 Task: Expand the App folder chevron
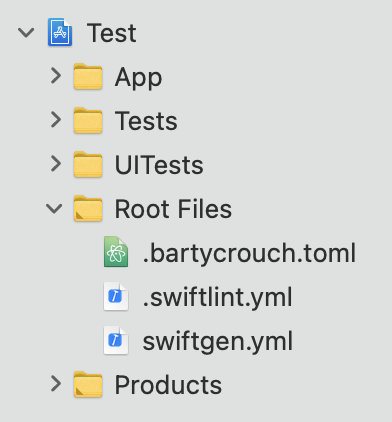coord(56,76)
